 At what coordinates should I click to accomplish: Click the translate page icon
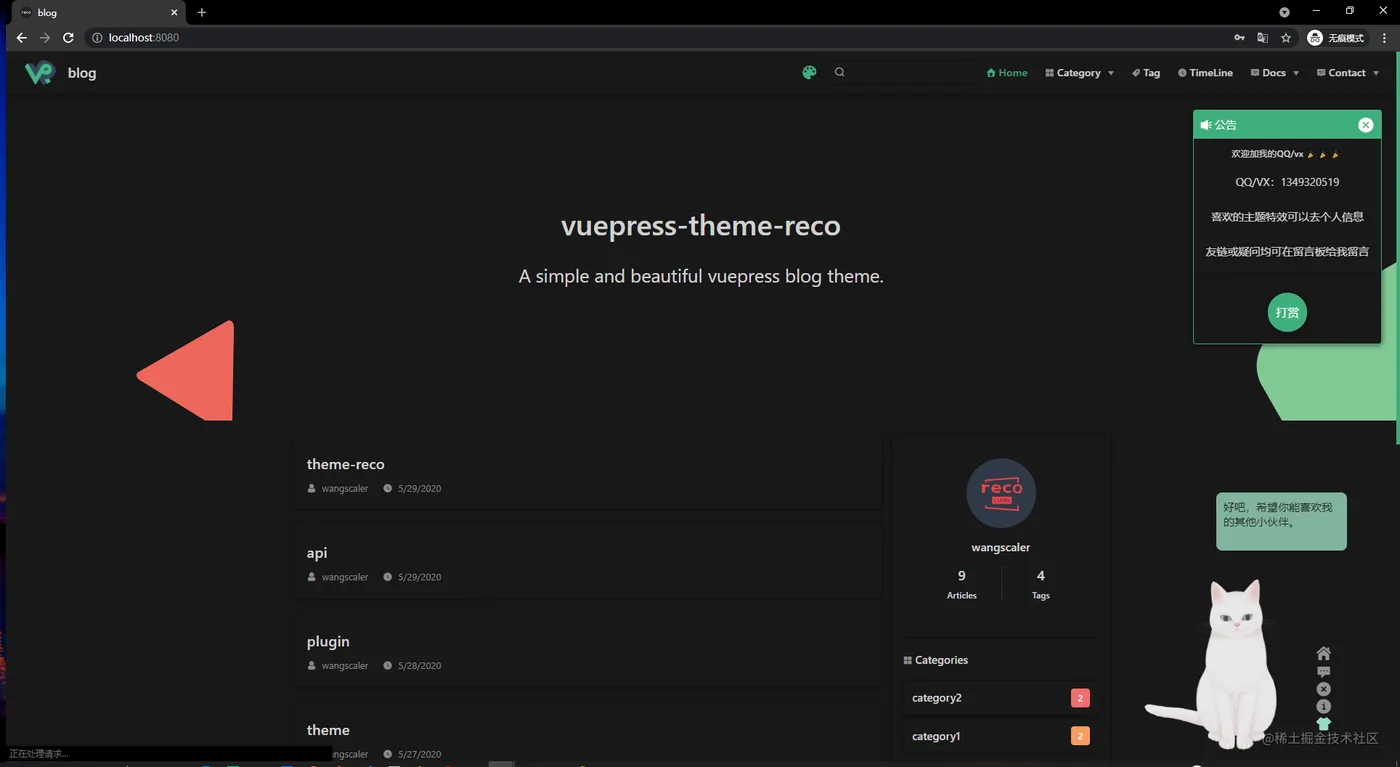tap(1263, 38)
